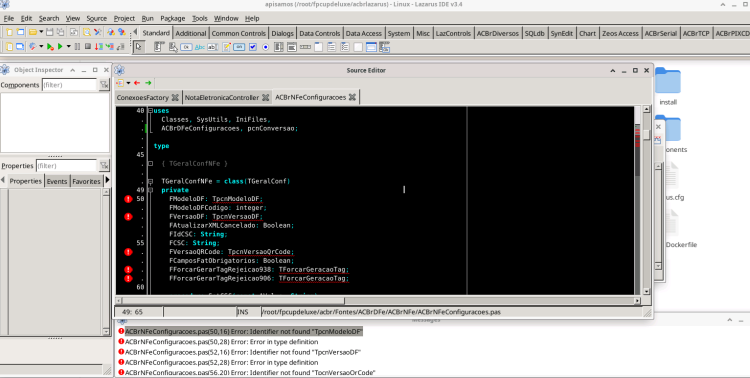Toggle the TGeralConfNFe comment fold marker

pyautogui.click(x=150, y=164)
